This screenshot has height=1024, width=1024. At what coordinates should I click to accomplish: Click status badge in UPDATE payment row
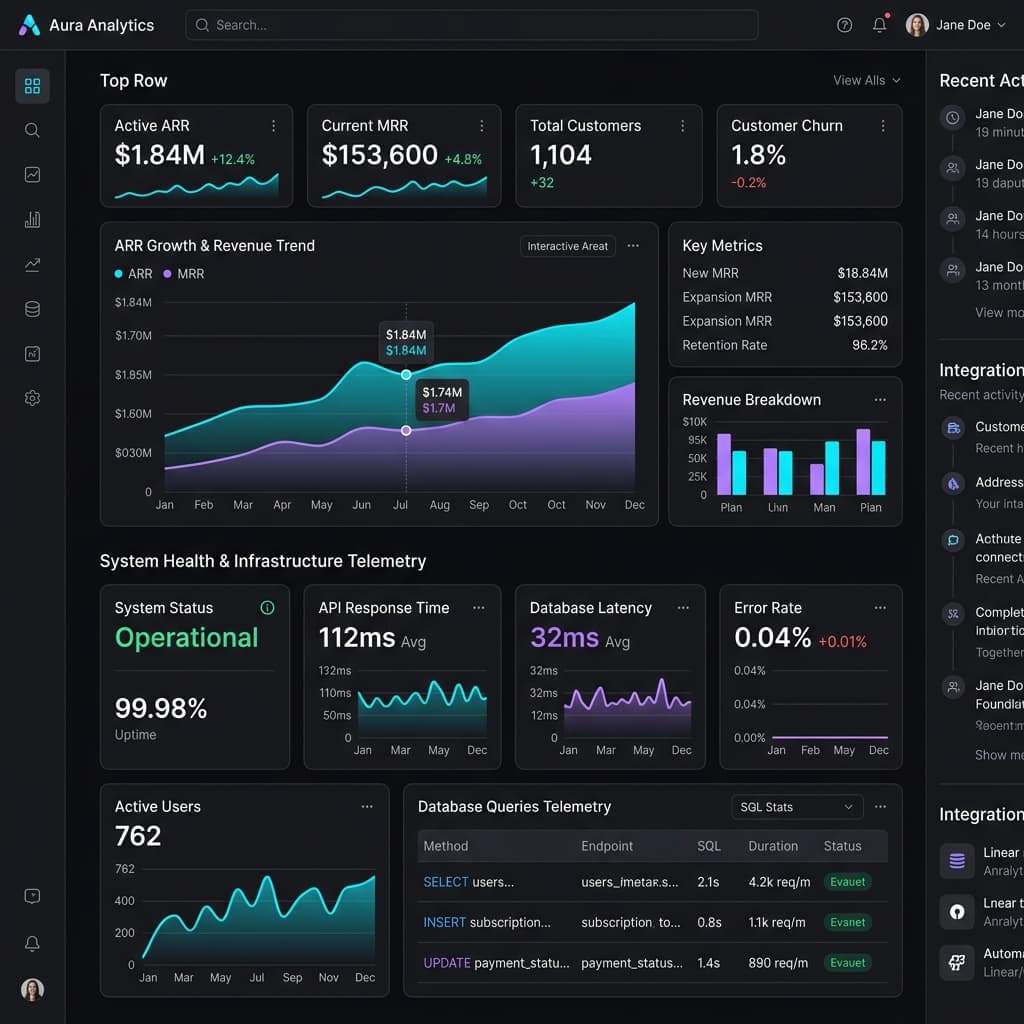[847, 963]
